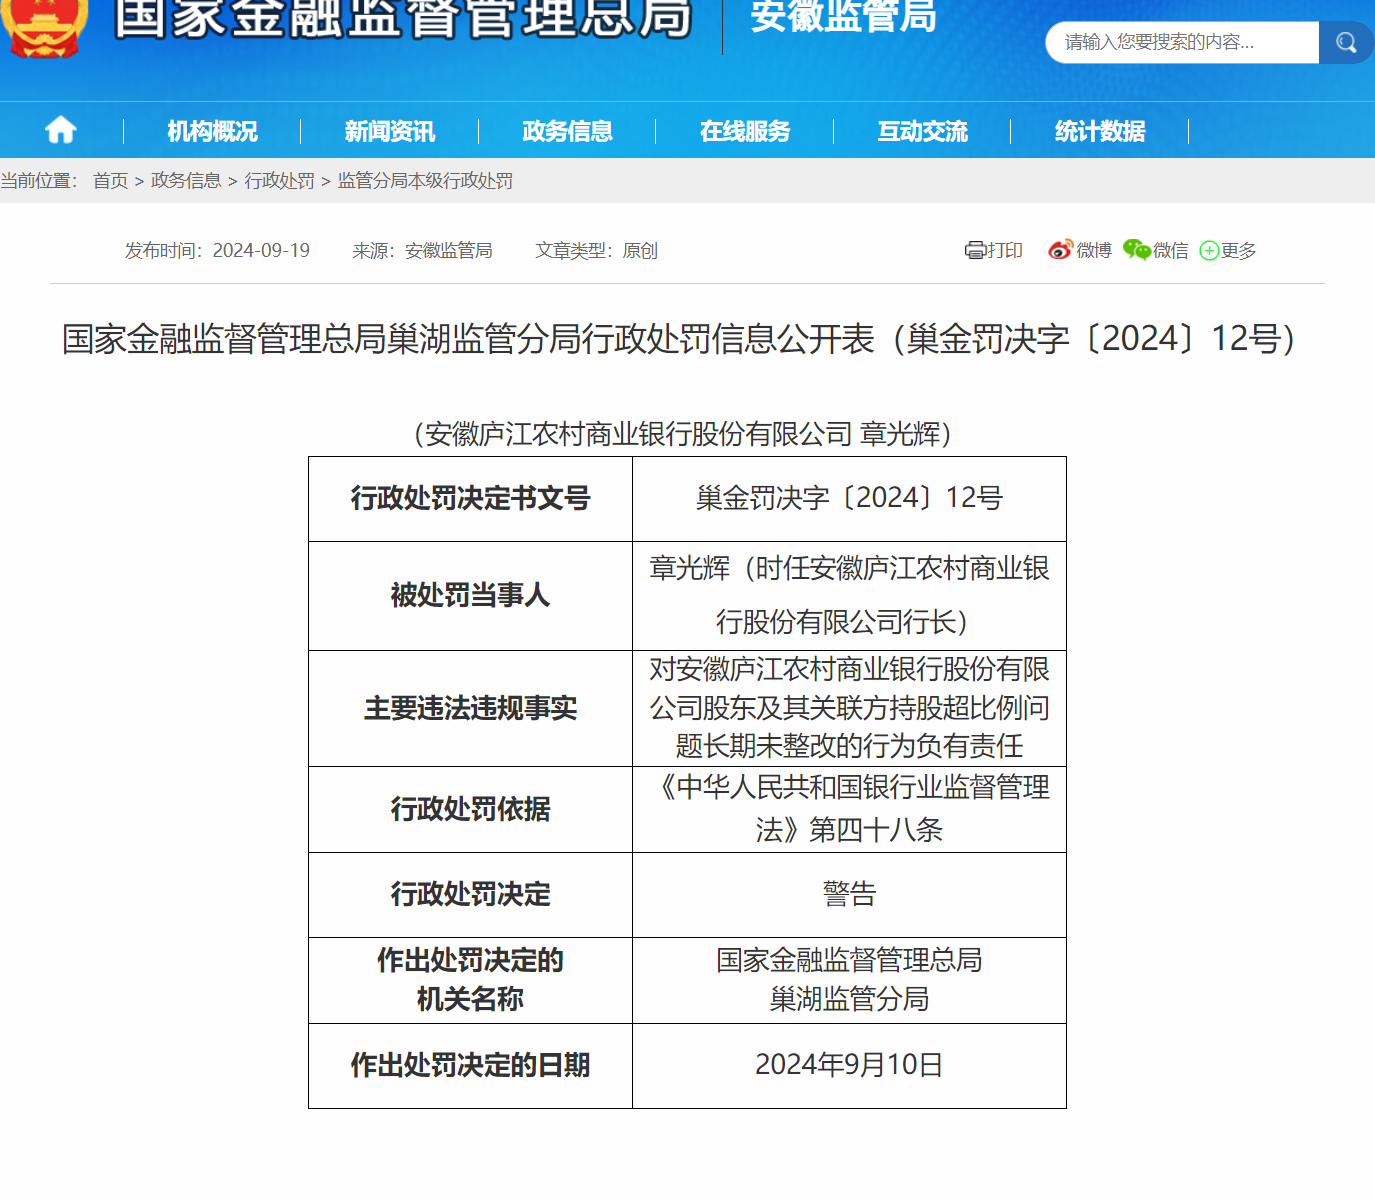Share via the Weibo icon

1060,250
